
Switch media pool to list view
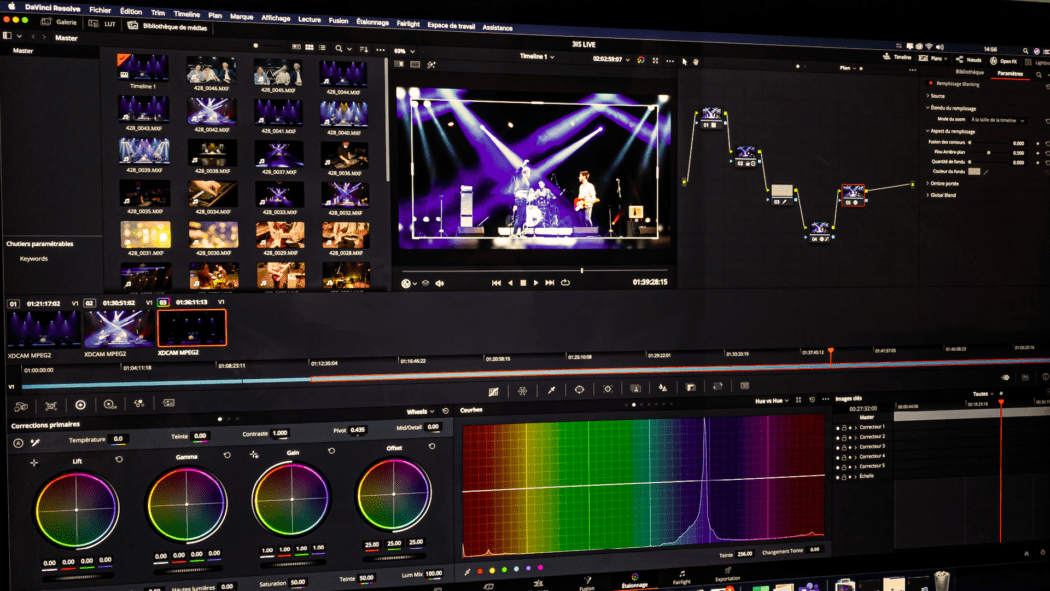(x=322, y=48)
